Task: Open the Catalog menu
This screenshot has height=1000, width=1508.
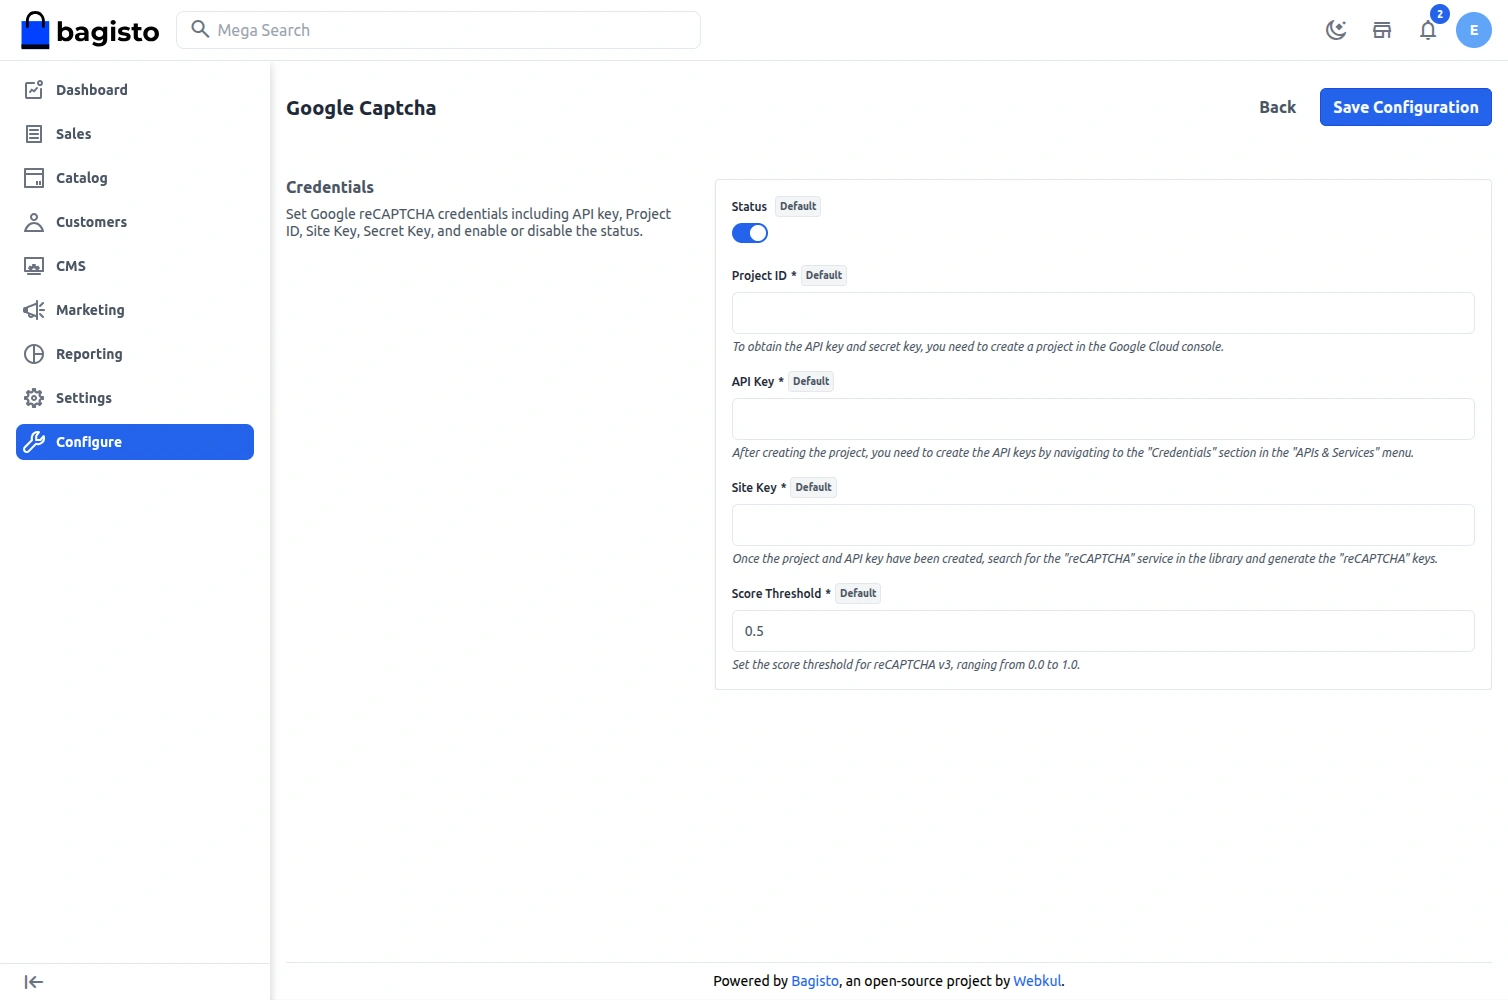Action: (81, 178)
